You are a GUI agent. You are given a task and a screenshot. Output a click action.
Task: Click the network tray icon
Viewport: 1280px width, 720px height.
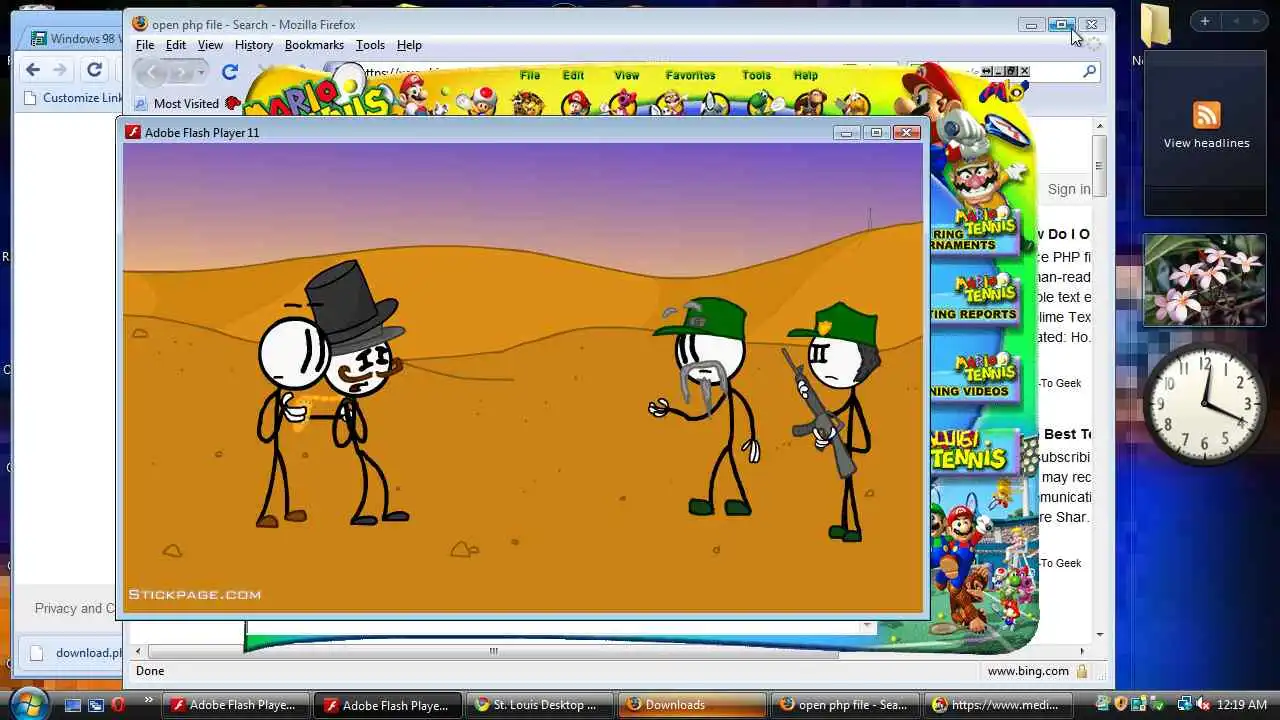[x=1184, y=705]
